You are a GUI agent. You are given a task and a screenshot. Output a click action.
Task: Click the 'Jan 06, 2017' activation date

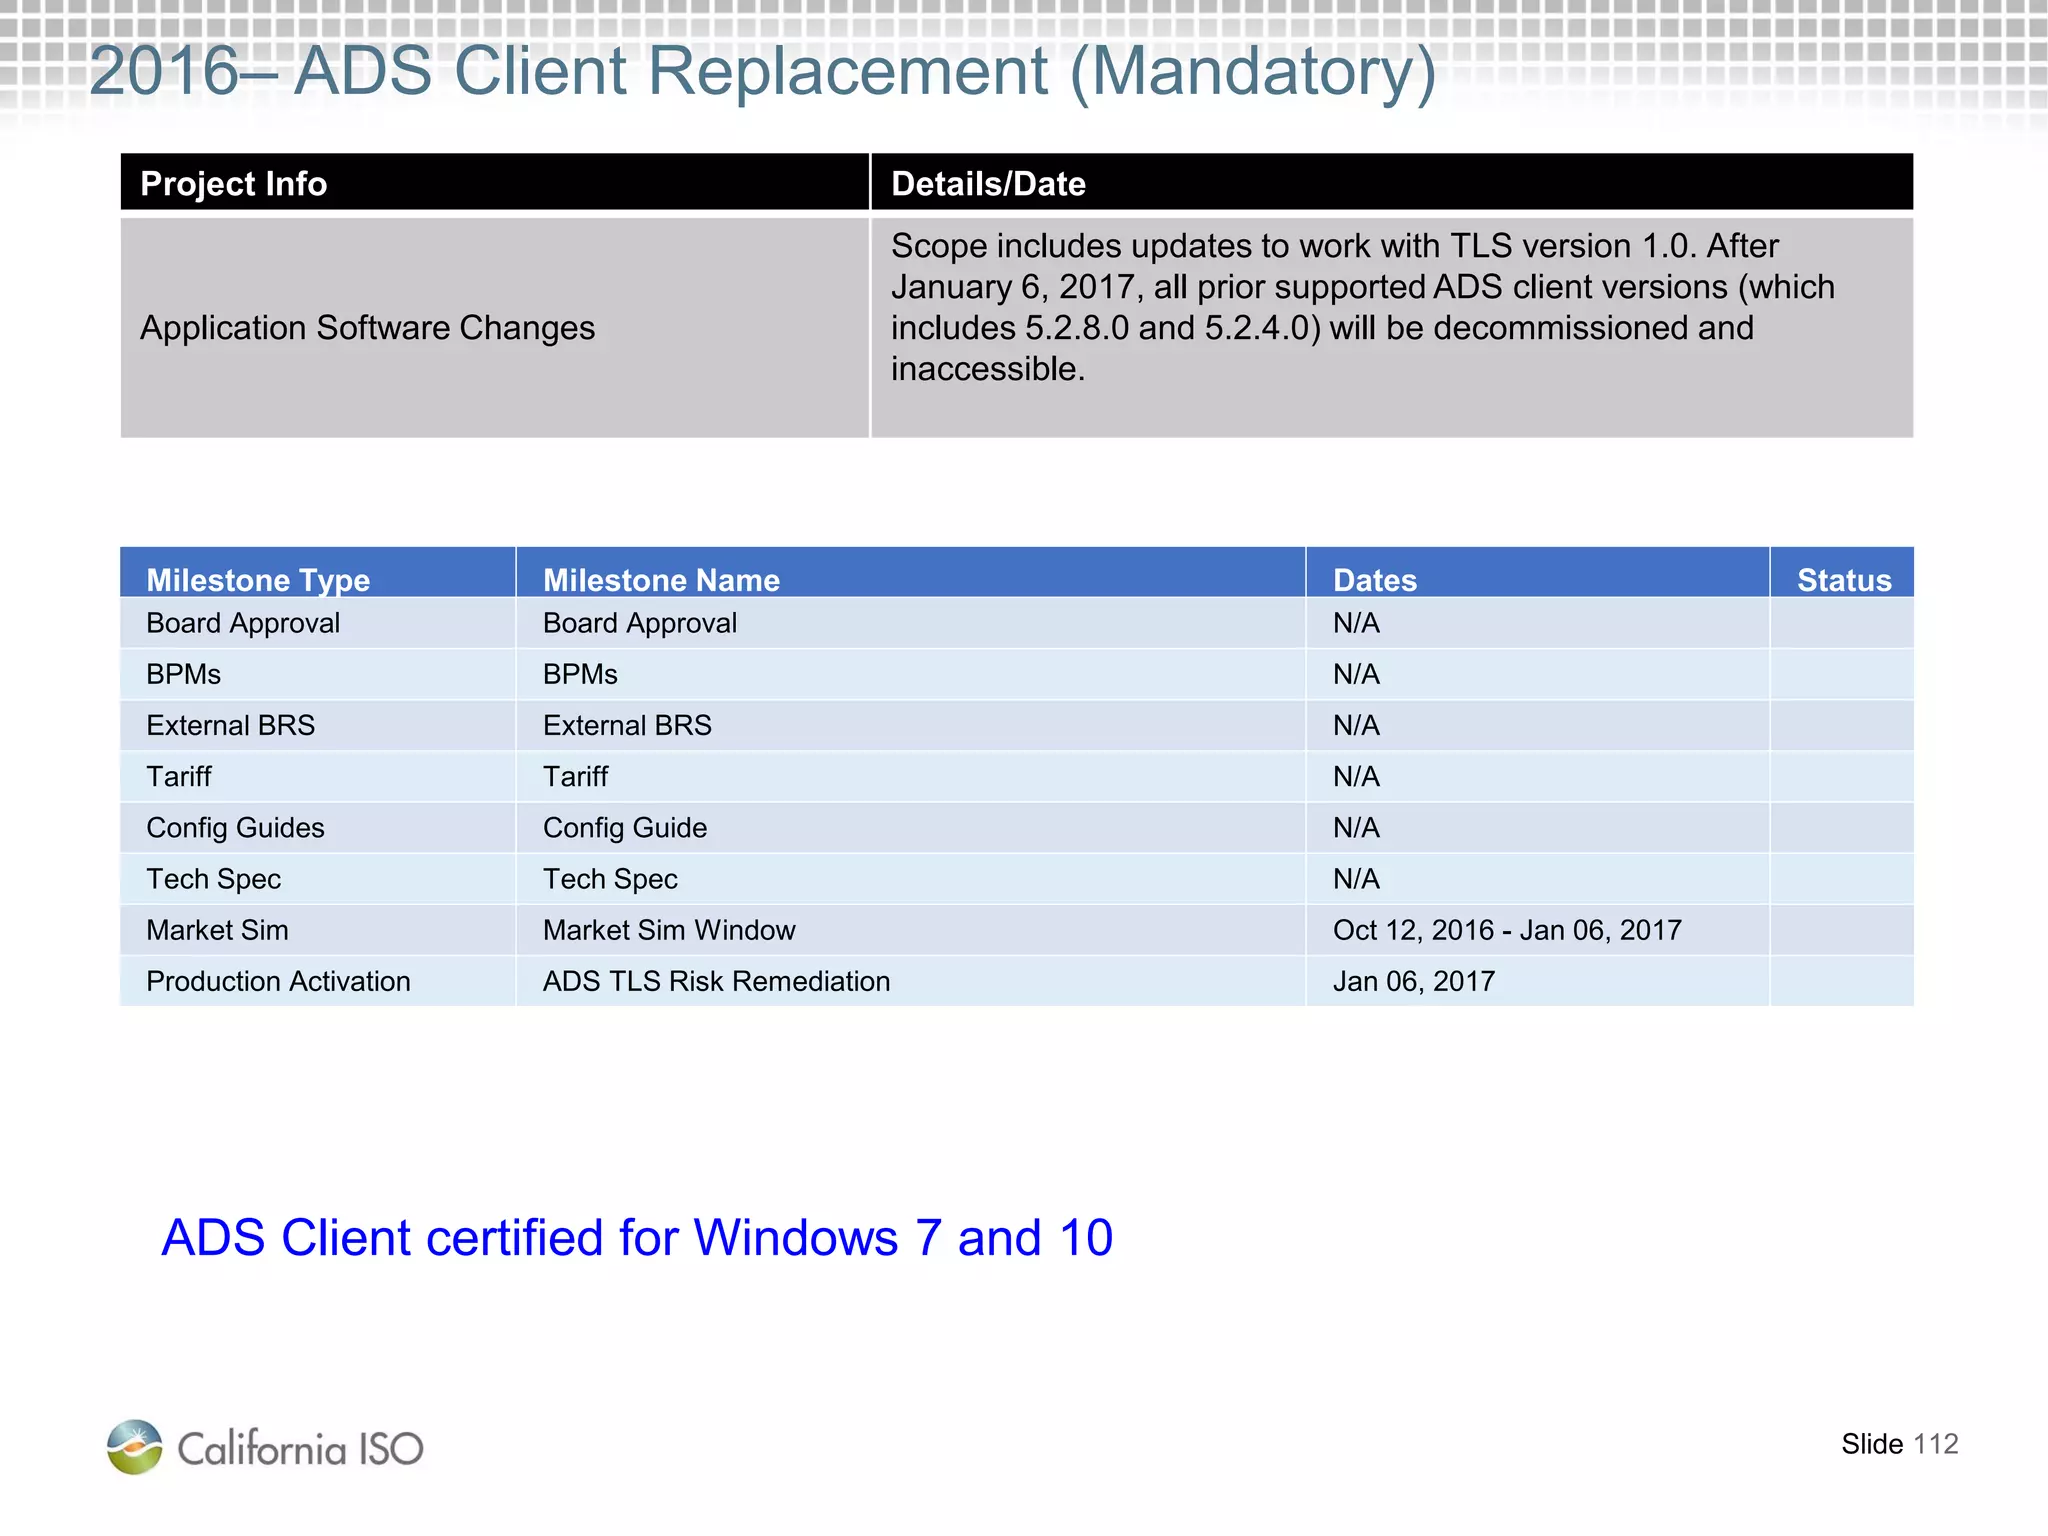(x=1414, y=982)
